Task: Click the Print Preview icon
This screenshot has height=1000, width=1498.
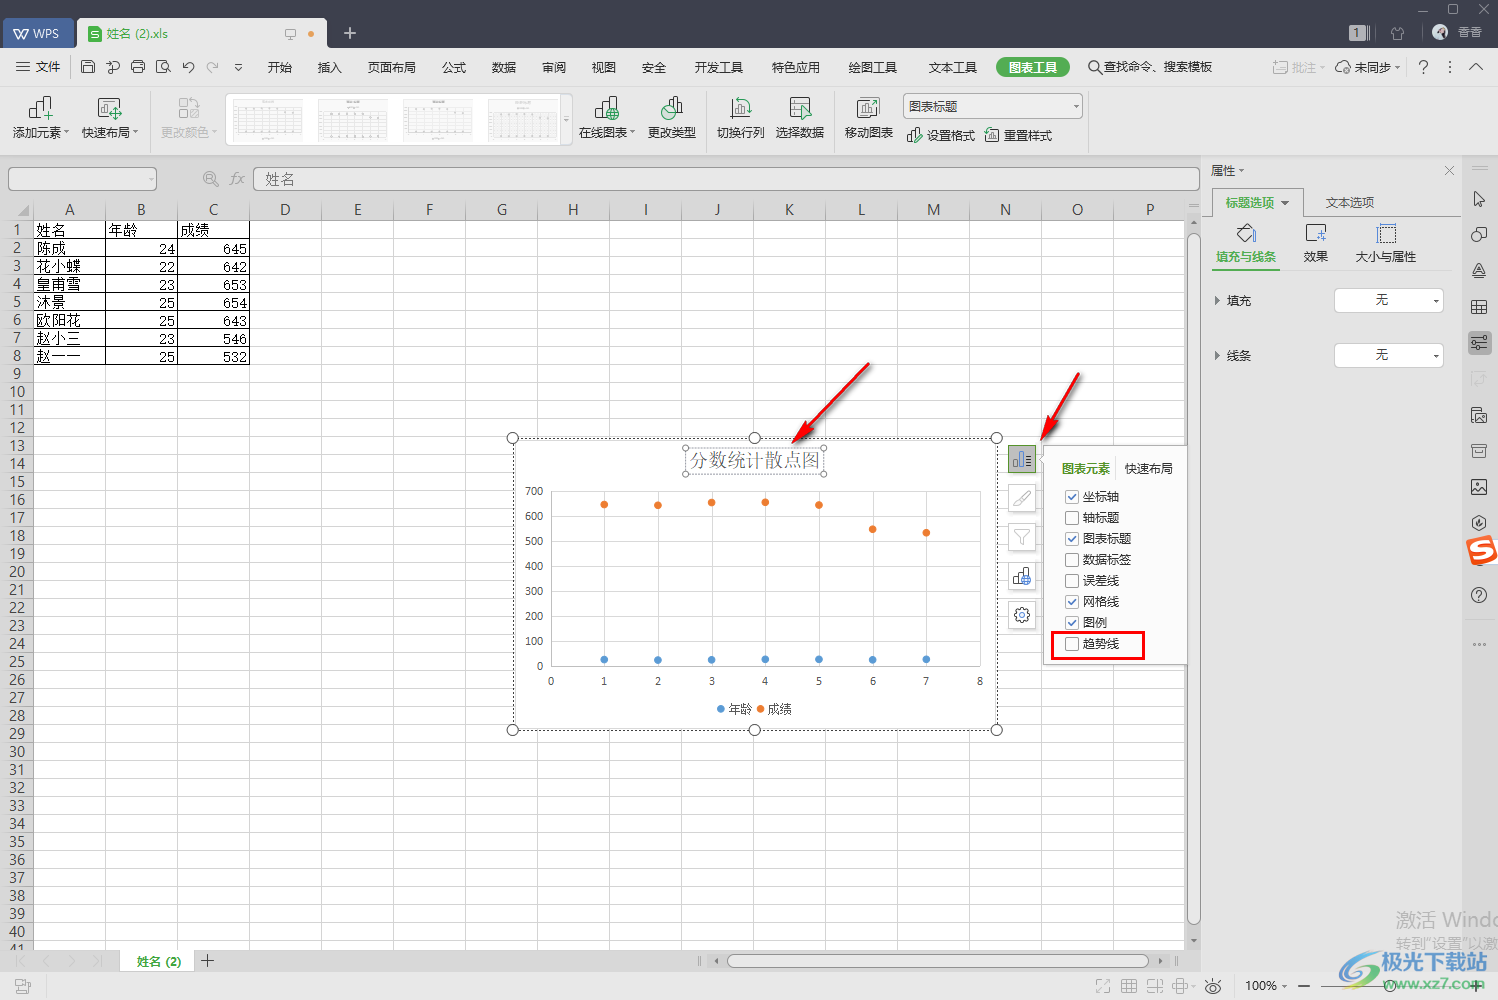Action: click(x=163, y=67)
